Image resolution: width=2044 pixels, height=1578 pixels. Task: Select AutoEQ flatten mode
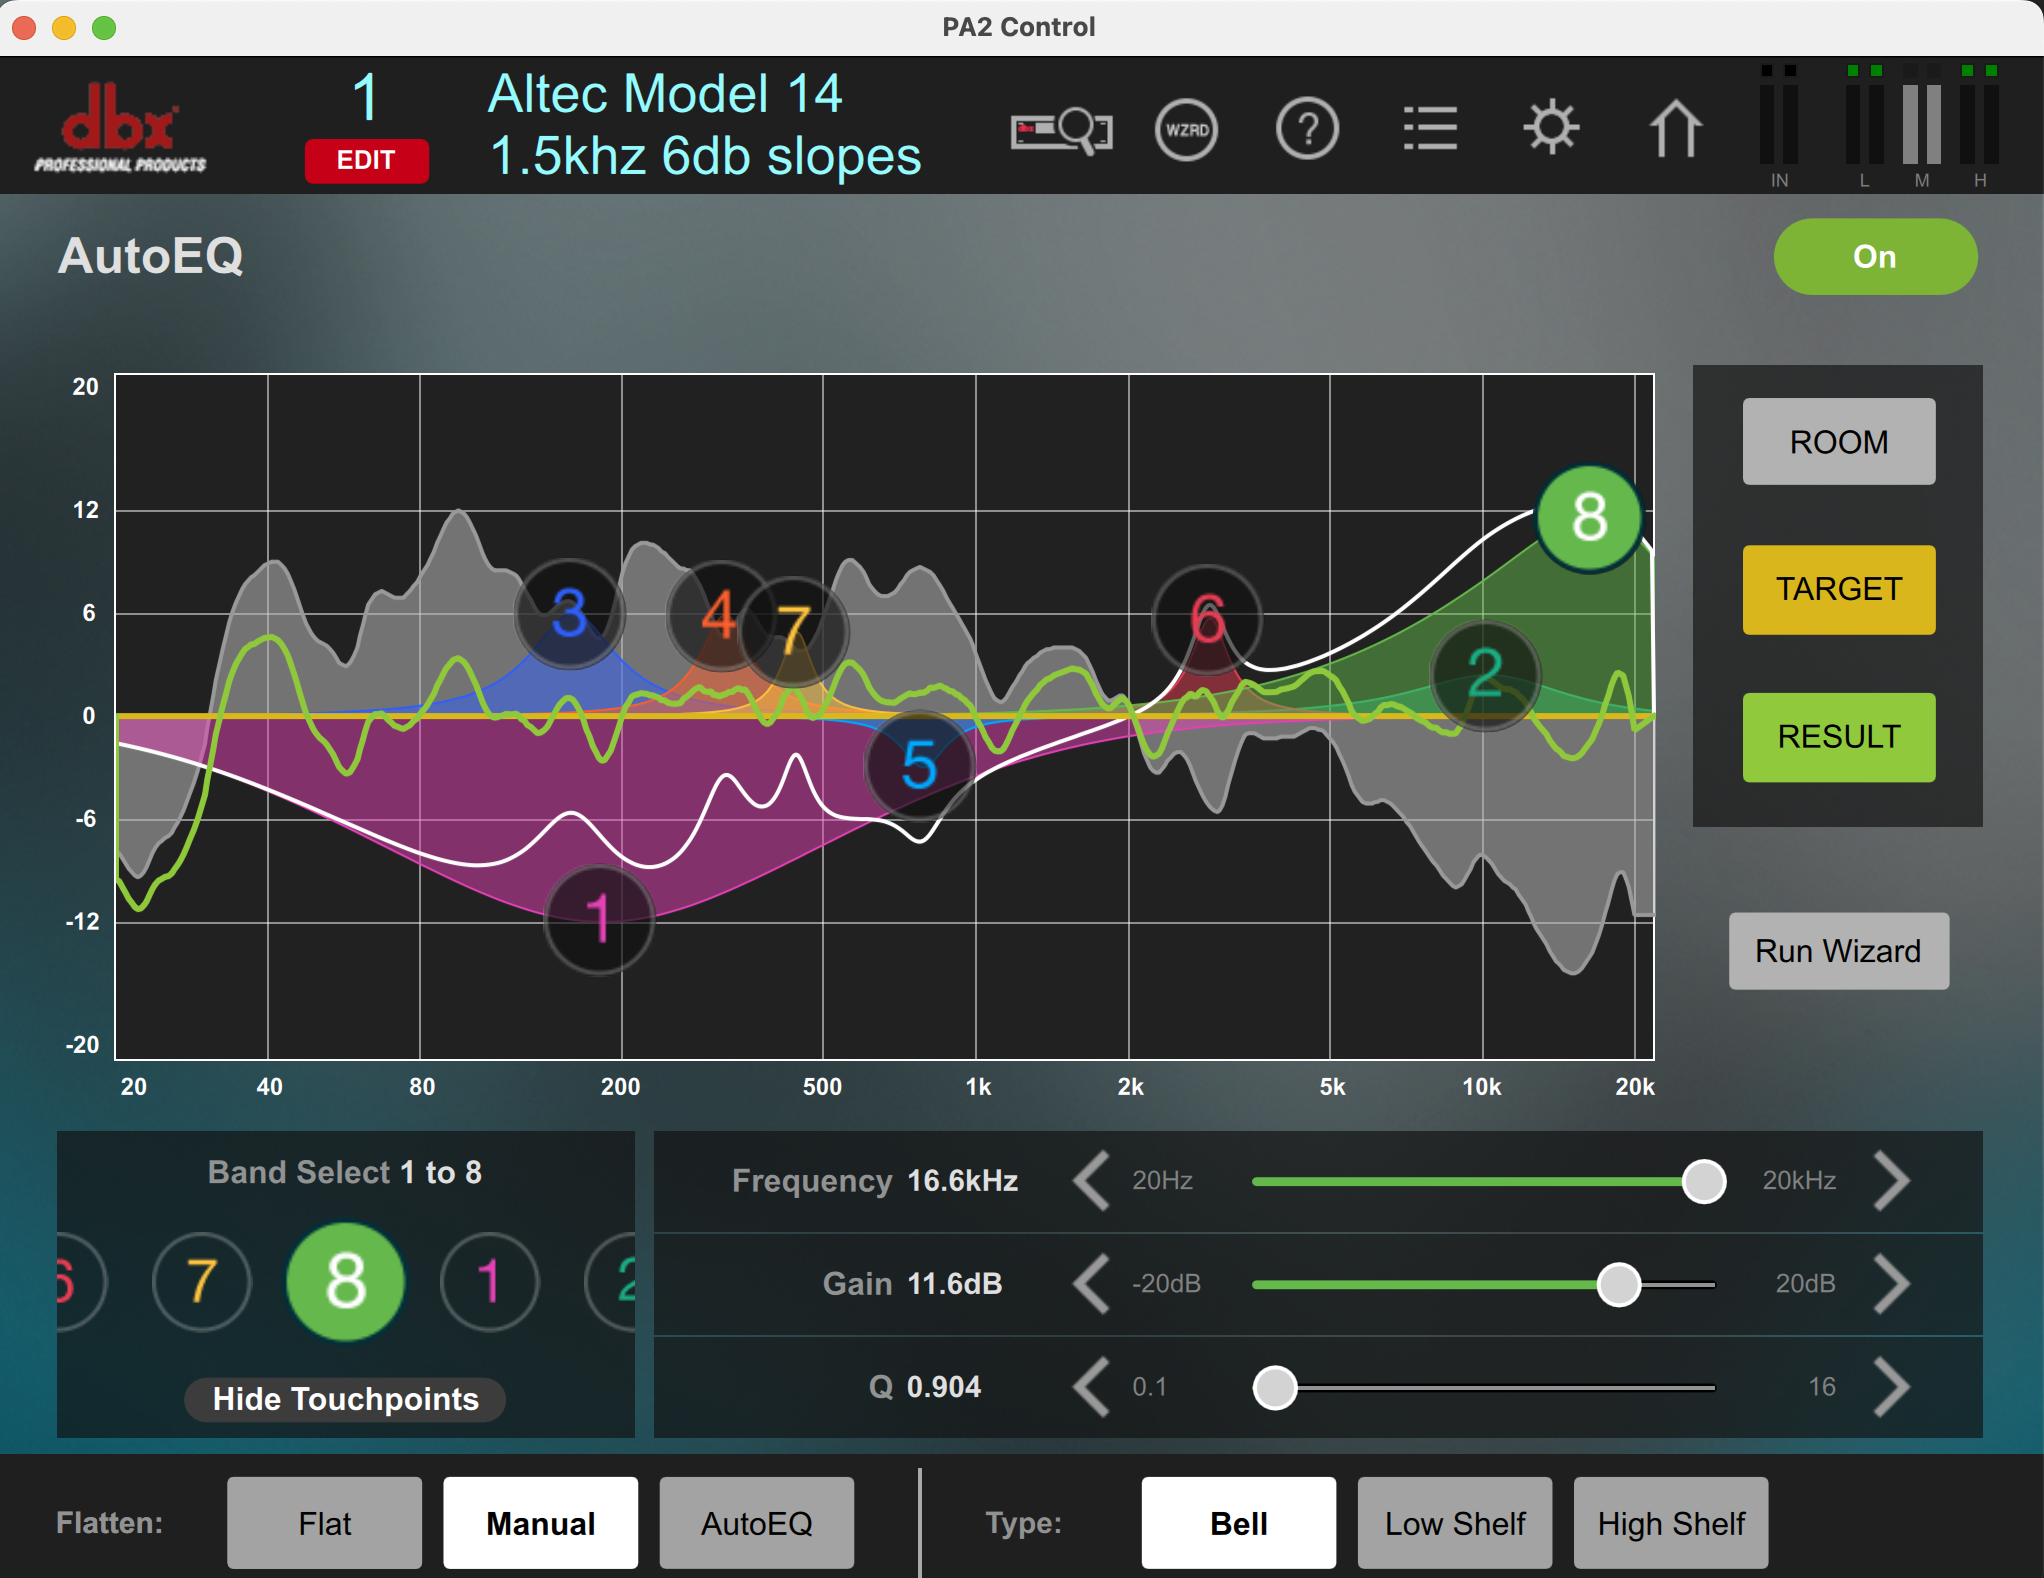point(757,1523)
